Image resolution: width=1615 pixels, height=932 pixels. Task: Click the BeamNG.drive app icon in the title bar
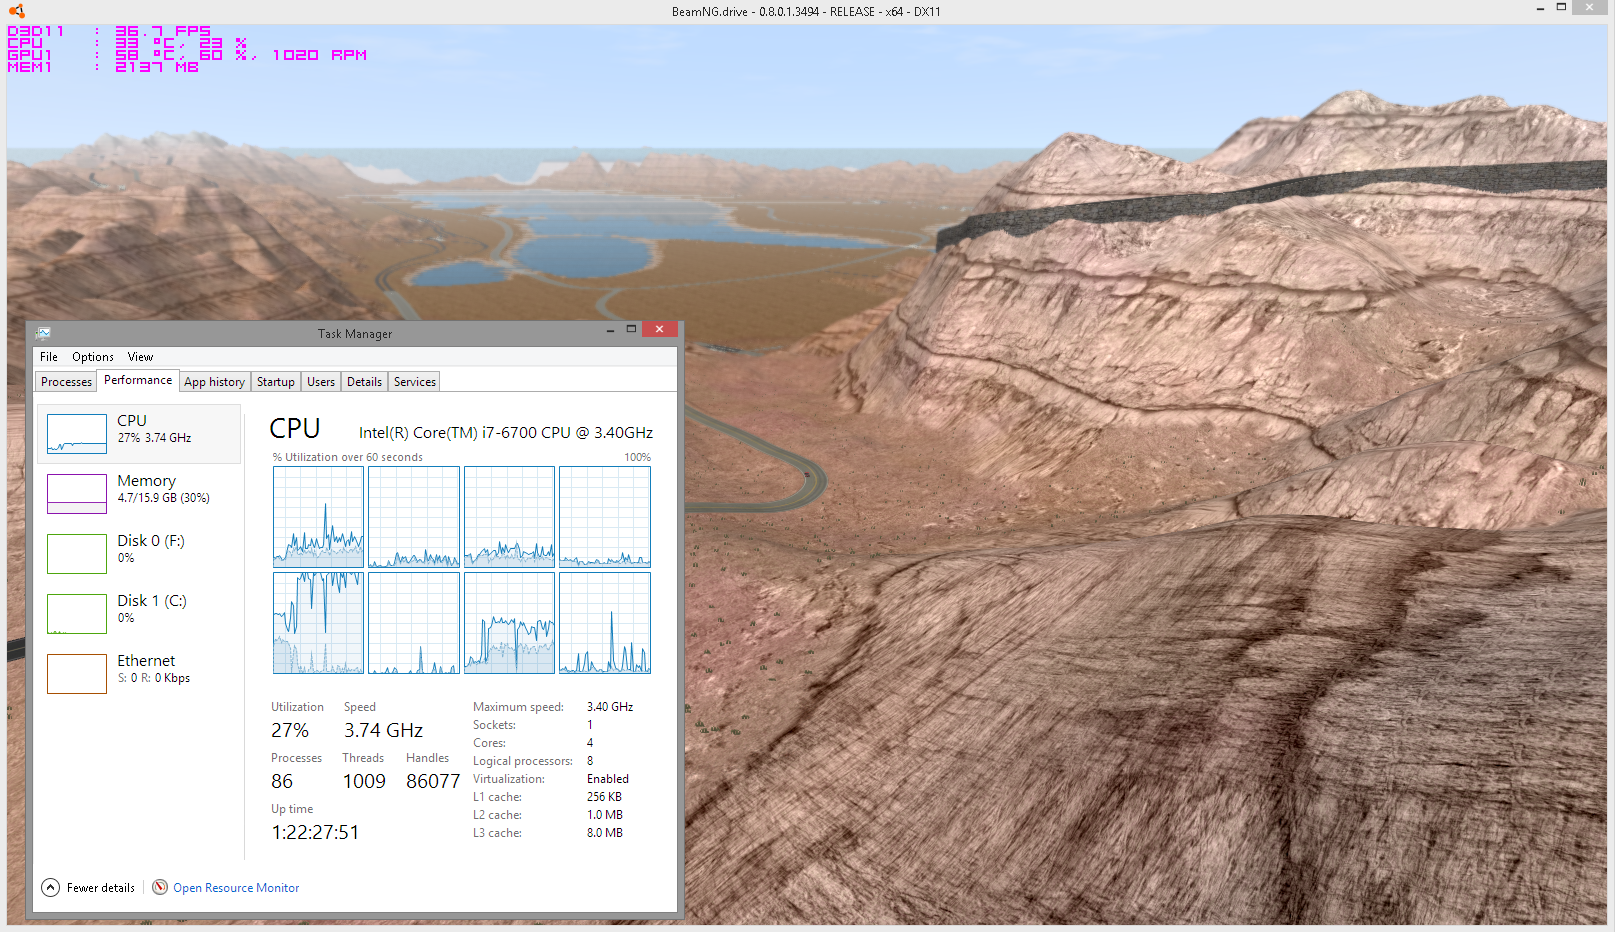(17, 11)
